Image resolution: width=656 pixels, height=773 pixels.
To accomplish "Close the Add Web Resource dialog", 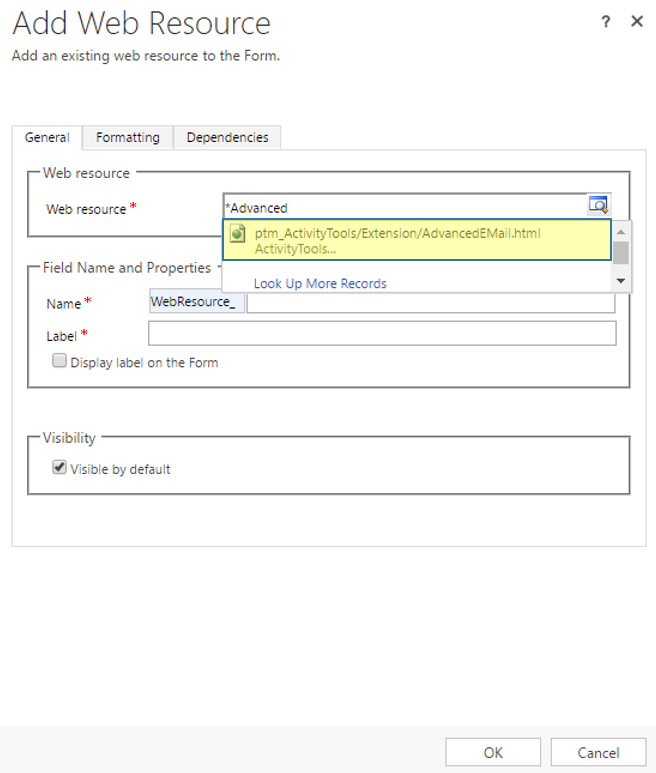I will pyautogui.click(x=636, y=22).
